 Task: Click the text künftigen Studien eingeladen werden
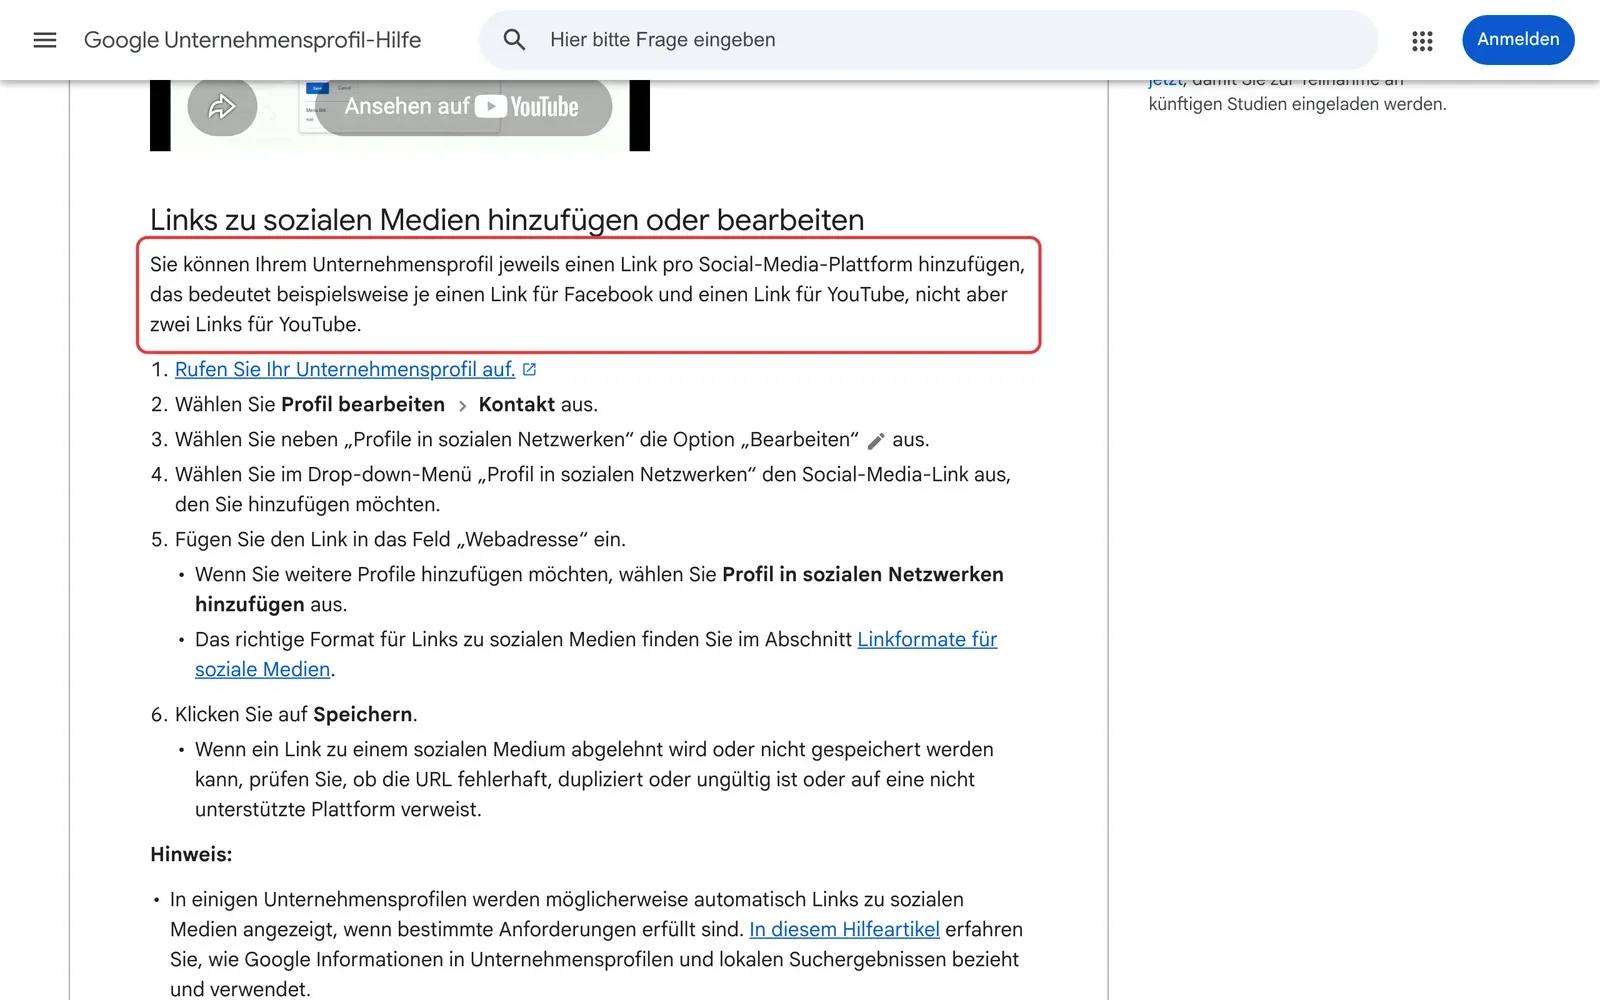[1297, 104]
